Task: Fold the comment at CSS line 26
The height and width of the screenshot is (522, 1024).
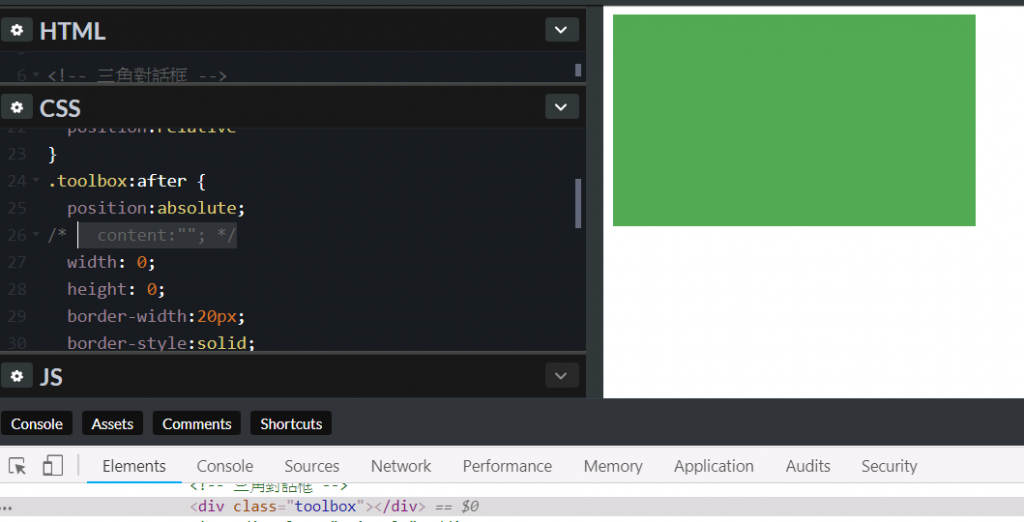Action: [x=36, y=235]
